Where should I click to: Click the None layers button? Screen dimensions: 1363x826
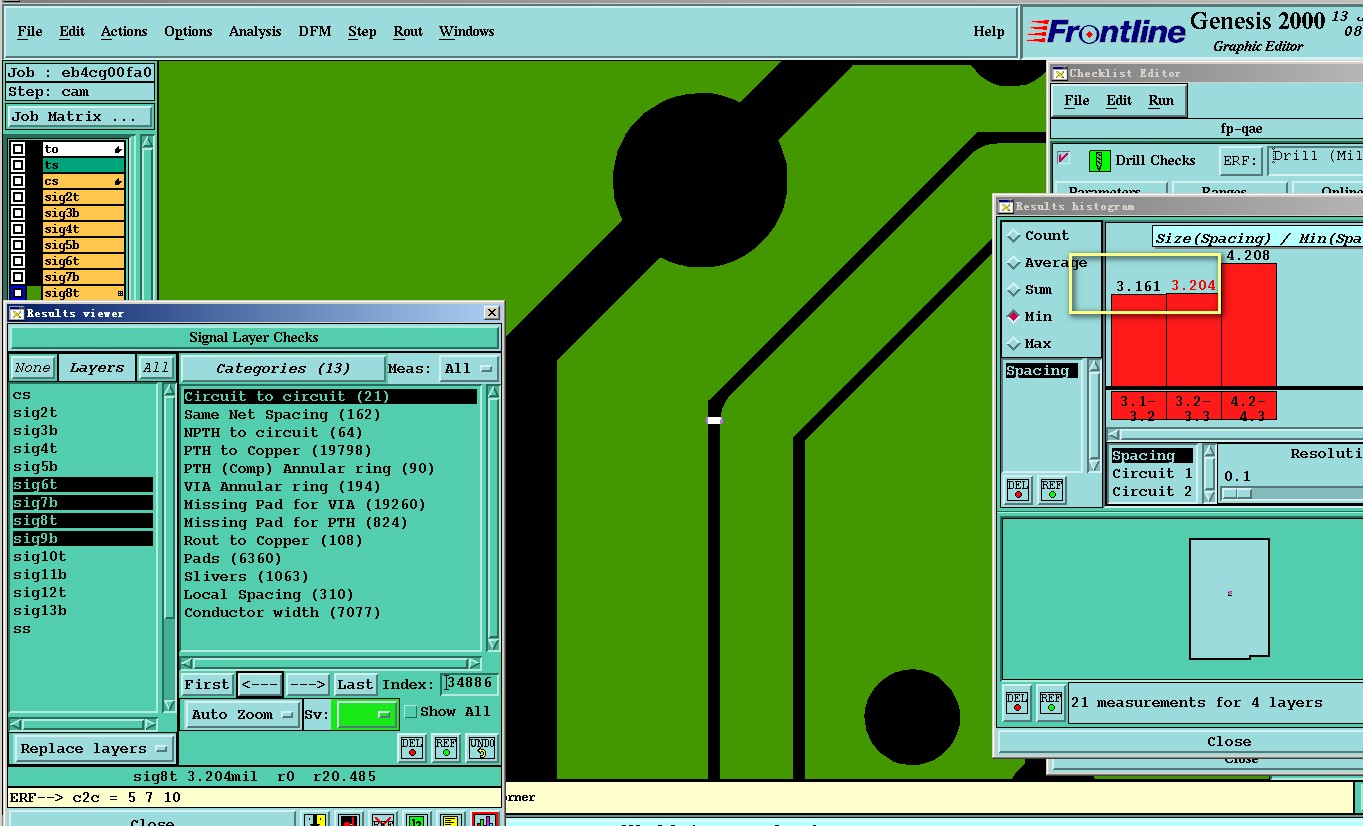(32, 368)
